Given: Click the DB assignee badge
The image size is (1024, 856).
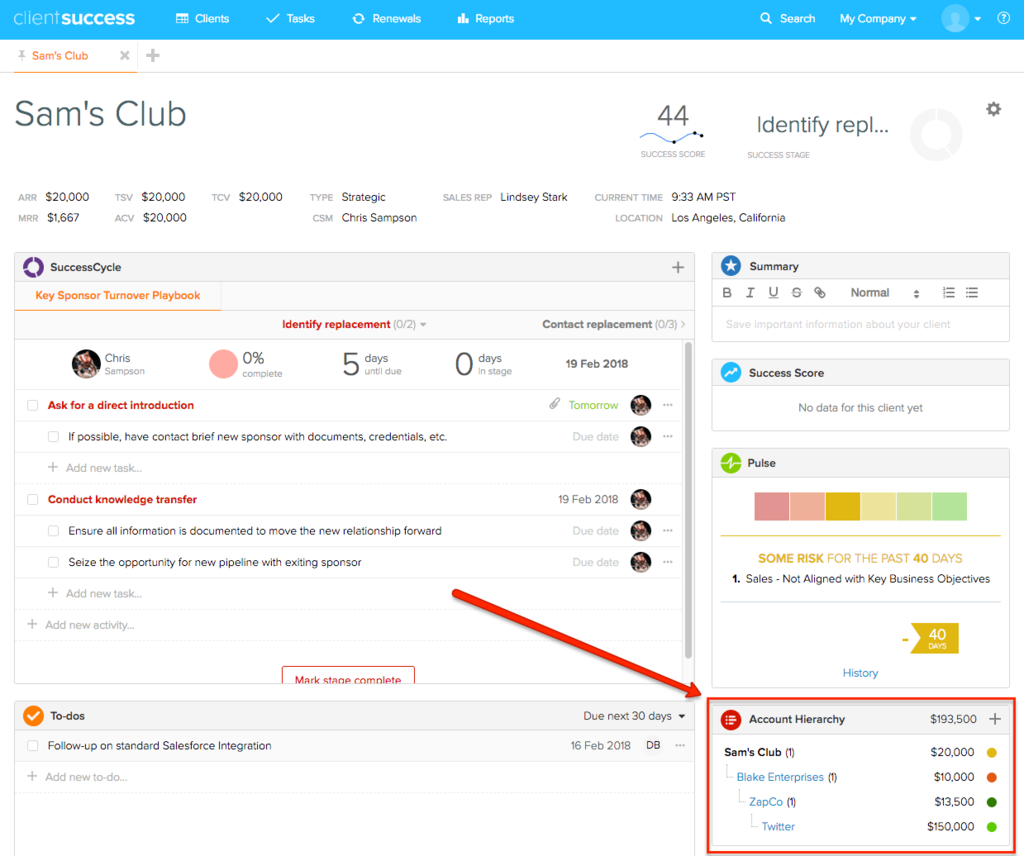Looking at the screenshot, I should pos(653,745).
